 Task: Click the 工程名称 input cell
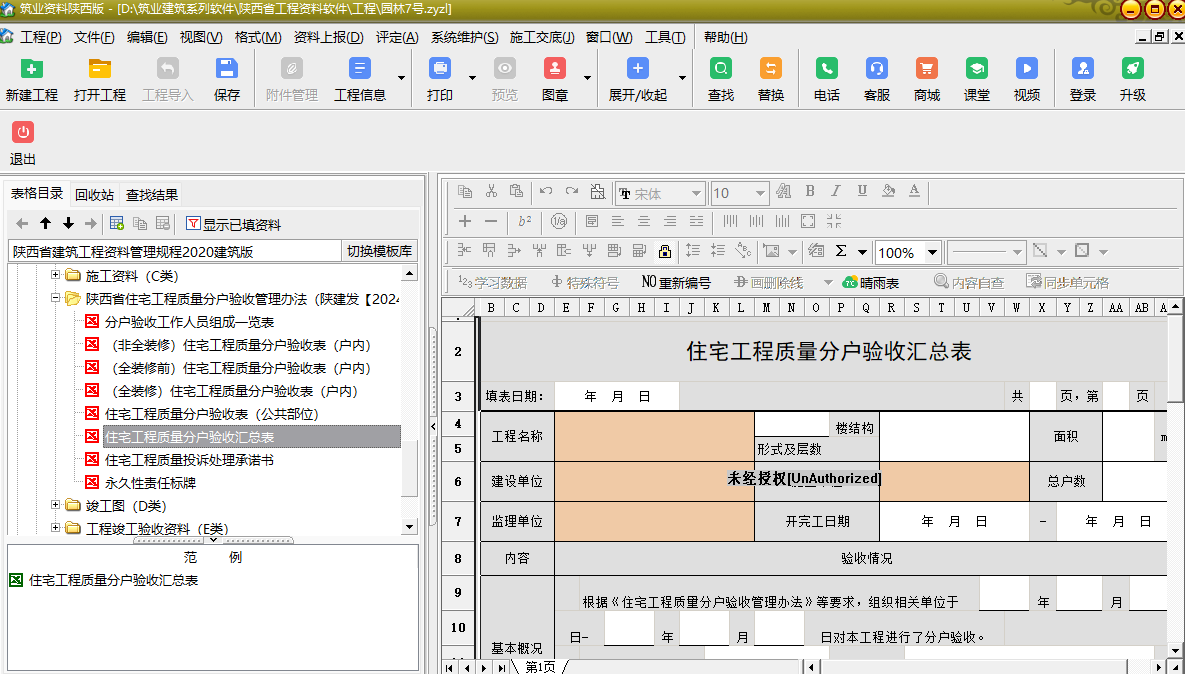pyautogui.click(x=654, y=436)
